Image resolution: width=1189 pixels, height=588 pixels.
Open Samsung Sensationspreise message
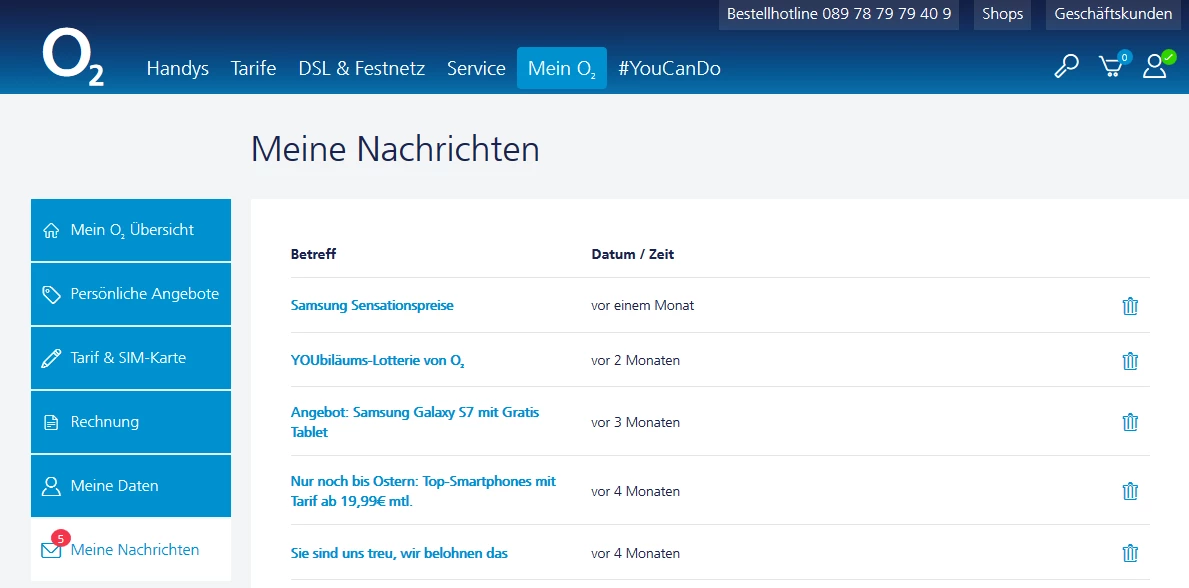[372, 305]
